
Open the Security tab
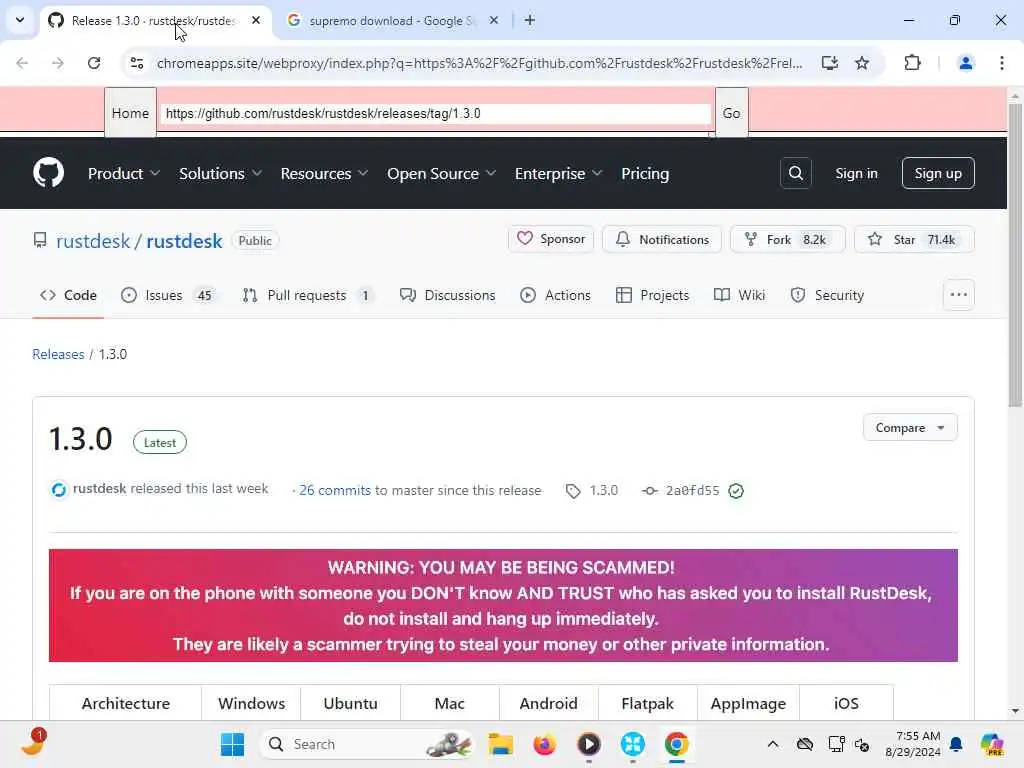tap(827, 295)
